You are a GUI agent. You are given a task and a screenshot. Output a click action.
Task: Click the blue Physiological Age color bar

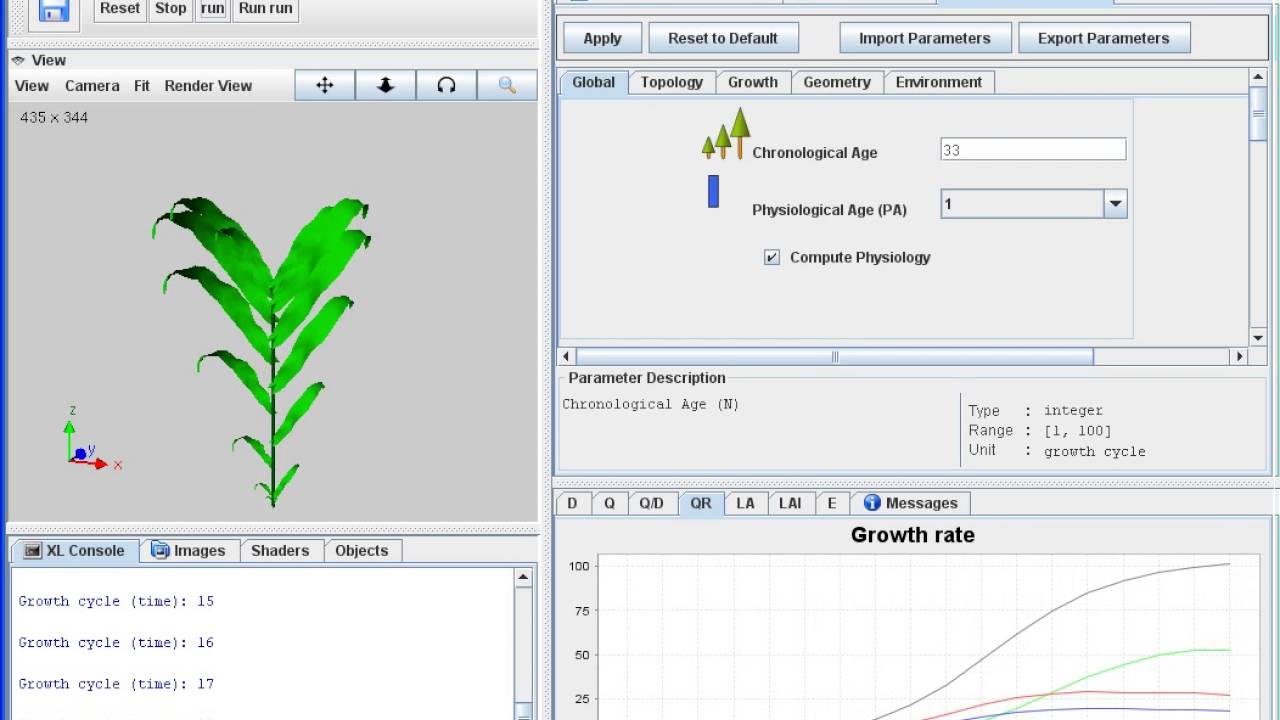click(713, 191)
